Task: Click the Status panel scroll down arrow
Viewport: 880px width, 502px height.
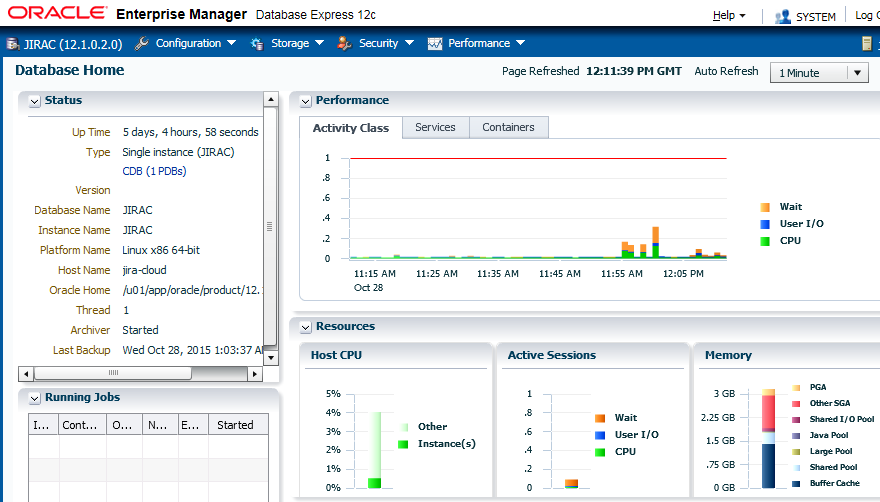Action: pyautogui.click(x=271, y=357)
